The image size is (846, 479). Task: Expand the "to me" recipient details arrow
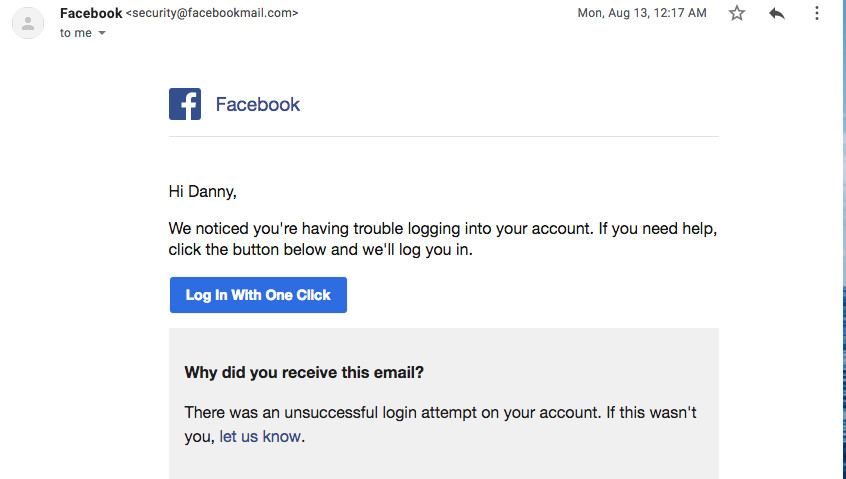click(x=101, y=33)
